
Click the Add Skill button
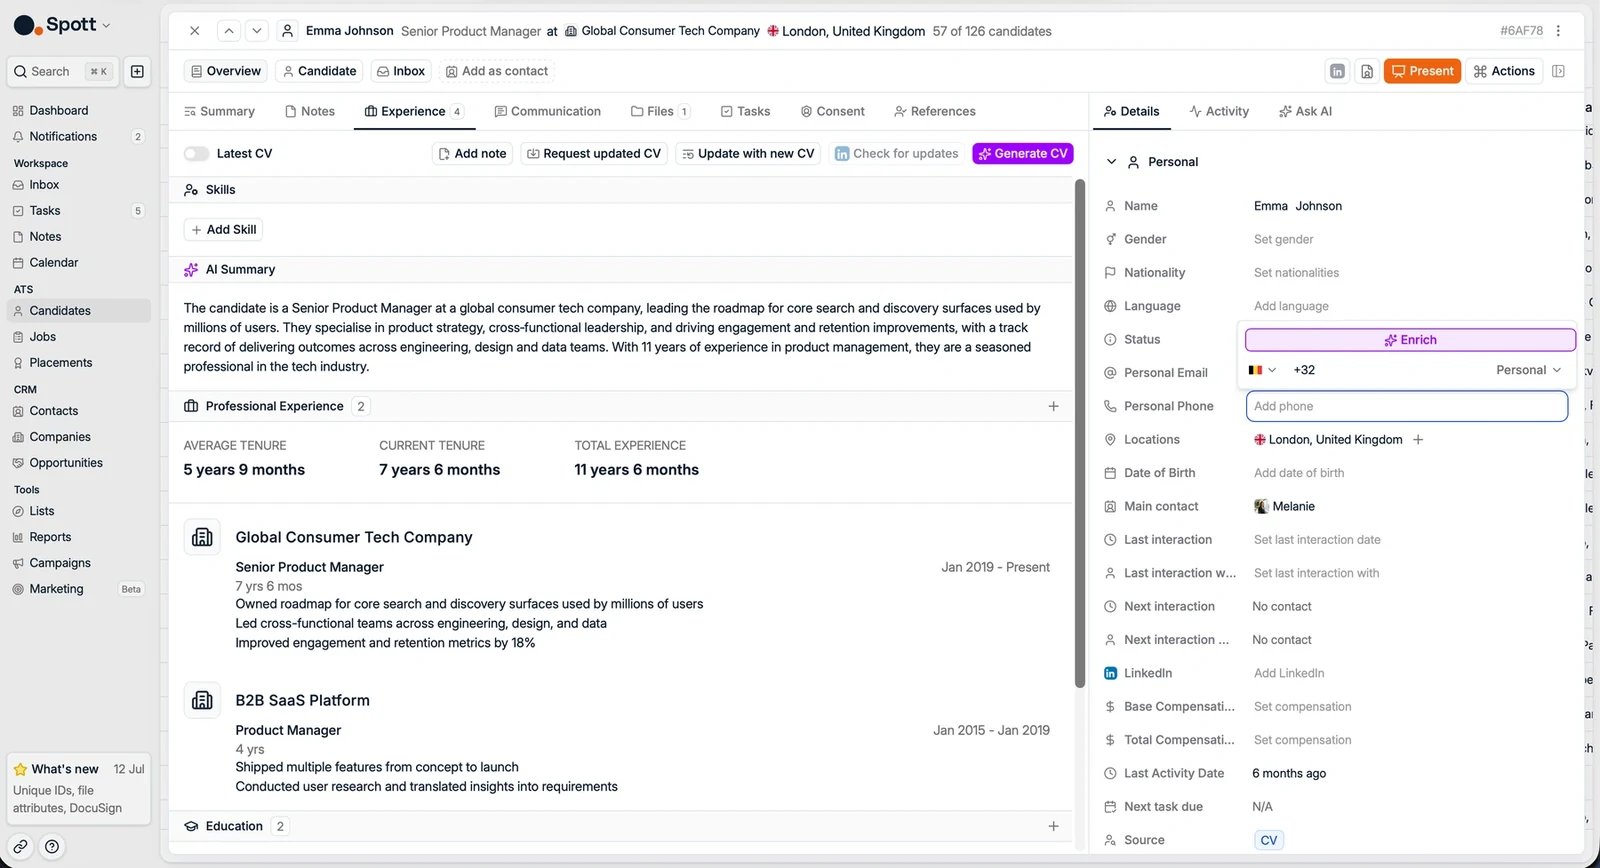pyautogui.click(x=224, y=229)
